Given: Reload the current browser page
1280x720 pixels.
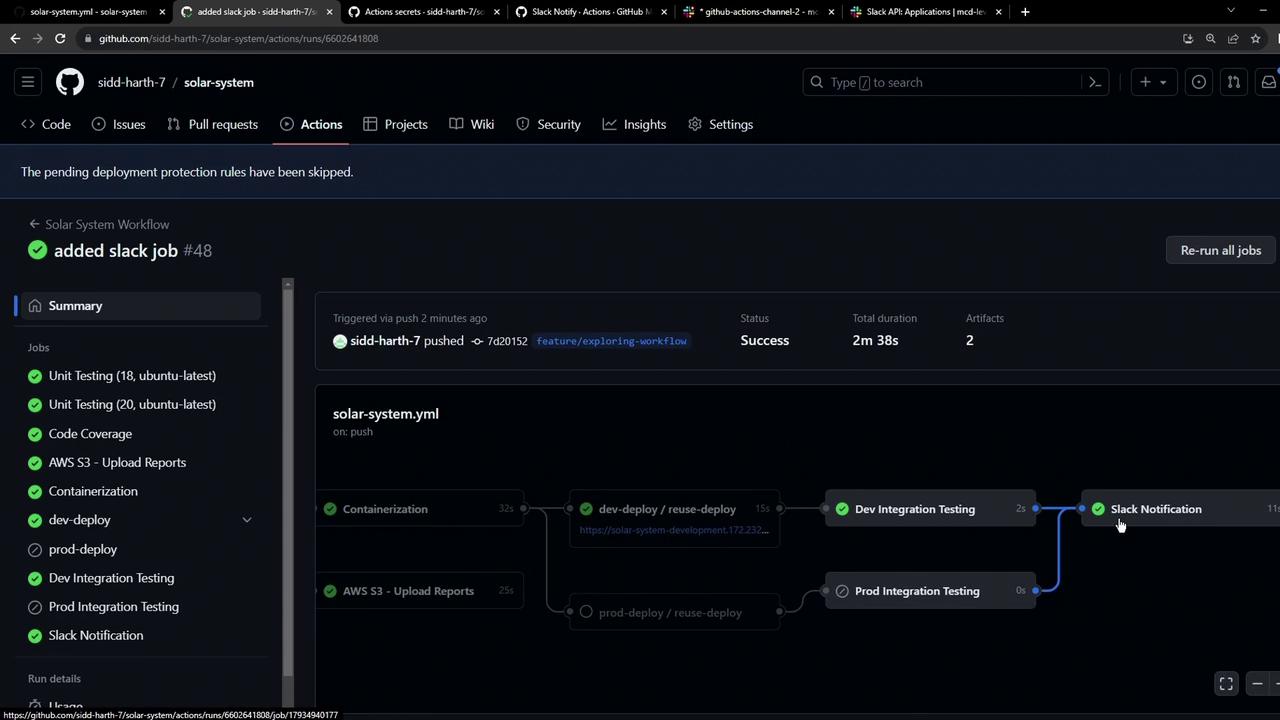Looking at the screenshot, I should point(60,38).
